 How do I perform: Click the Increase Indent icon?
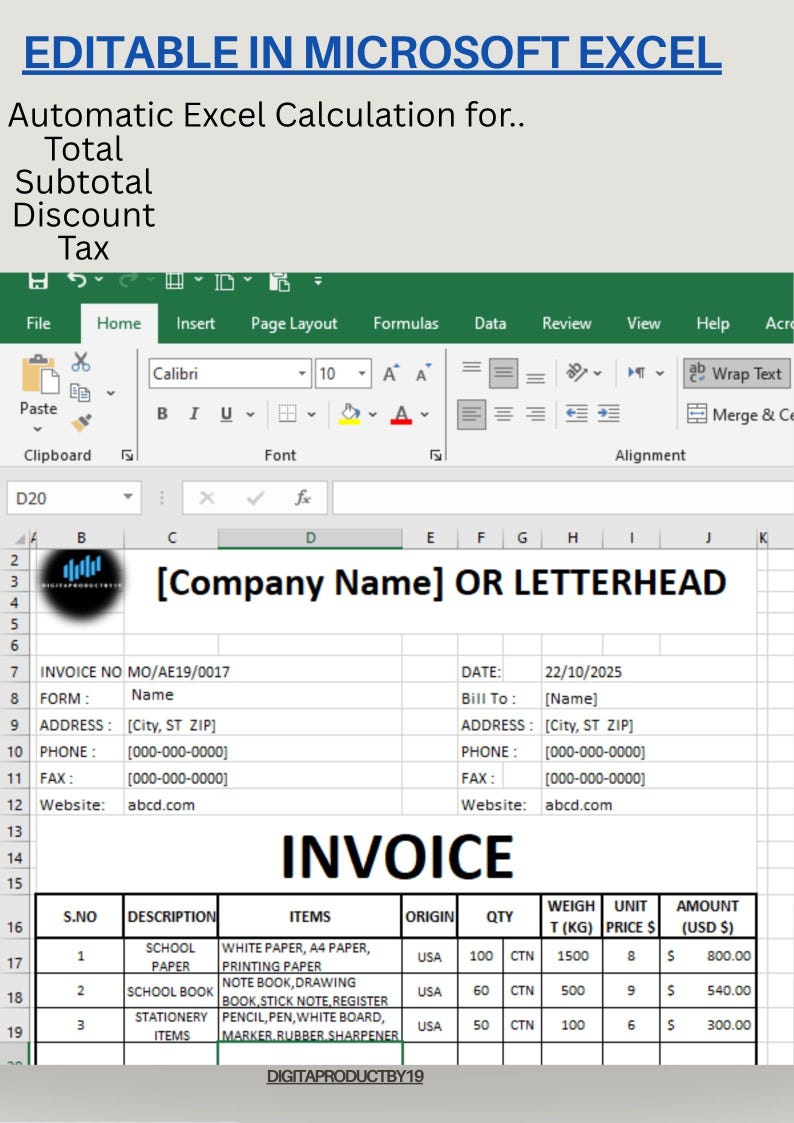[609, 414]
